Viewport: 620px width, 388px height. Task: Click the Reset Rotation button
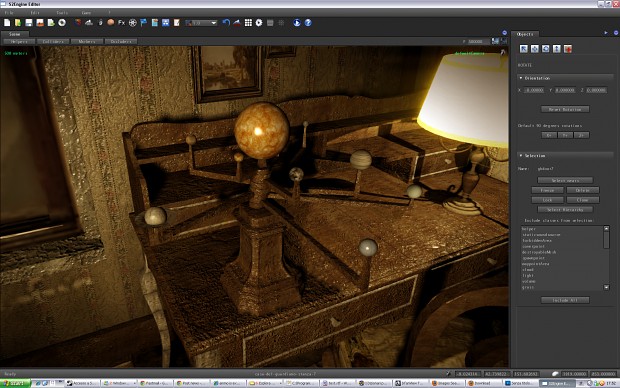click(x=565, y=109)
